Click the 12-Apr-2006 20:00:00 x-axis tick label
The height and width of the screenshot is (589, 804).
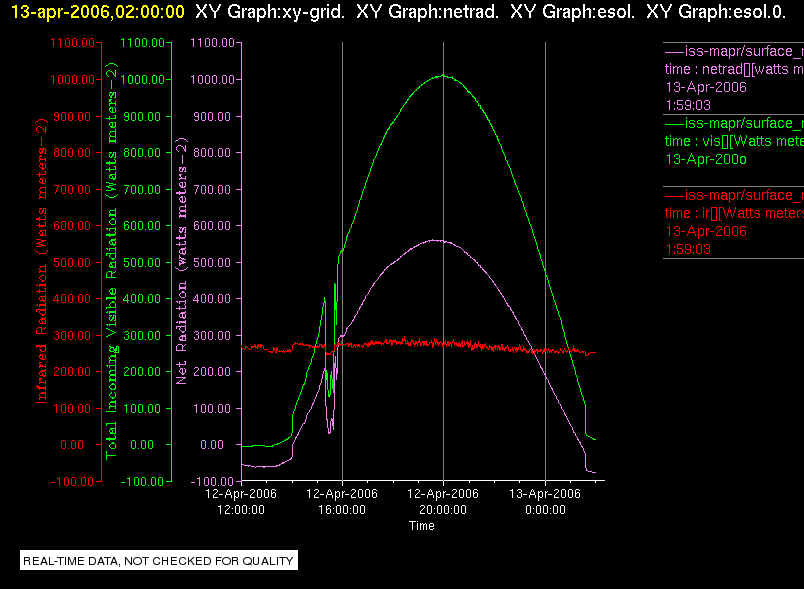pos(443,502)
